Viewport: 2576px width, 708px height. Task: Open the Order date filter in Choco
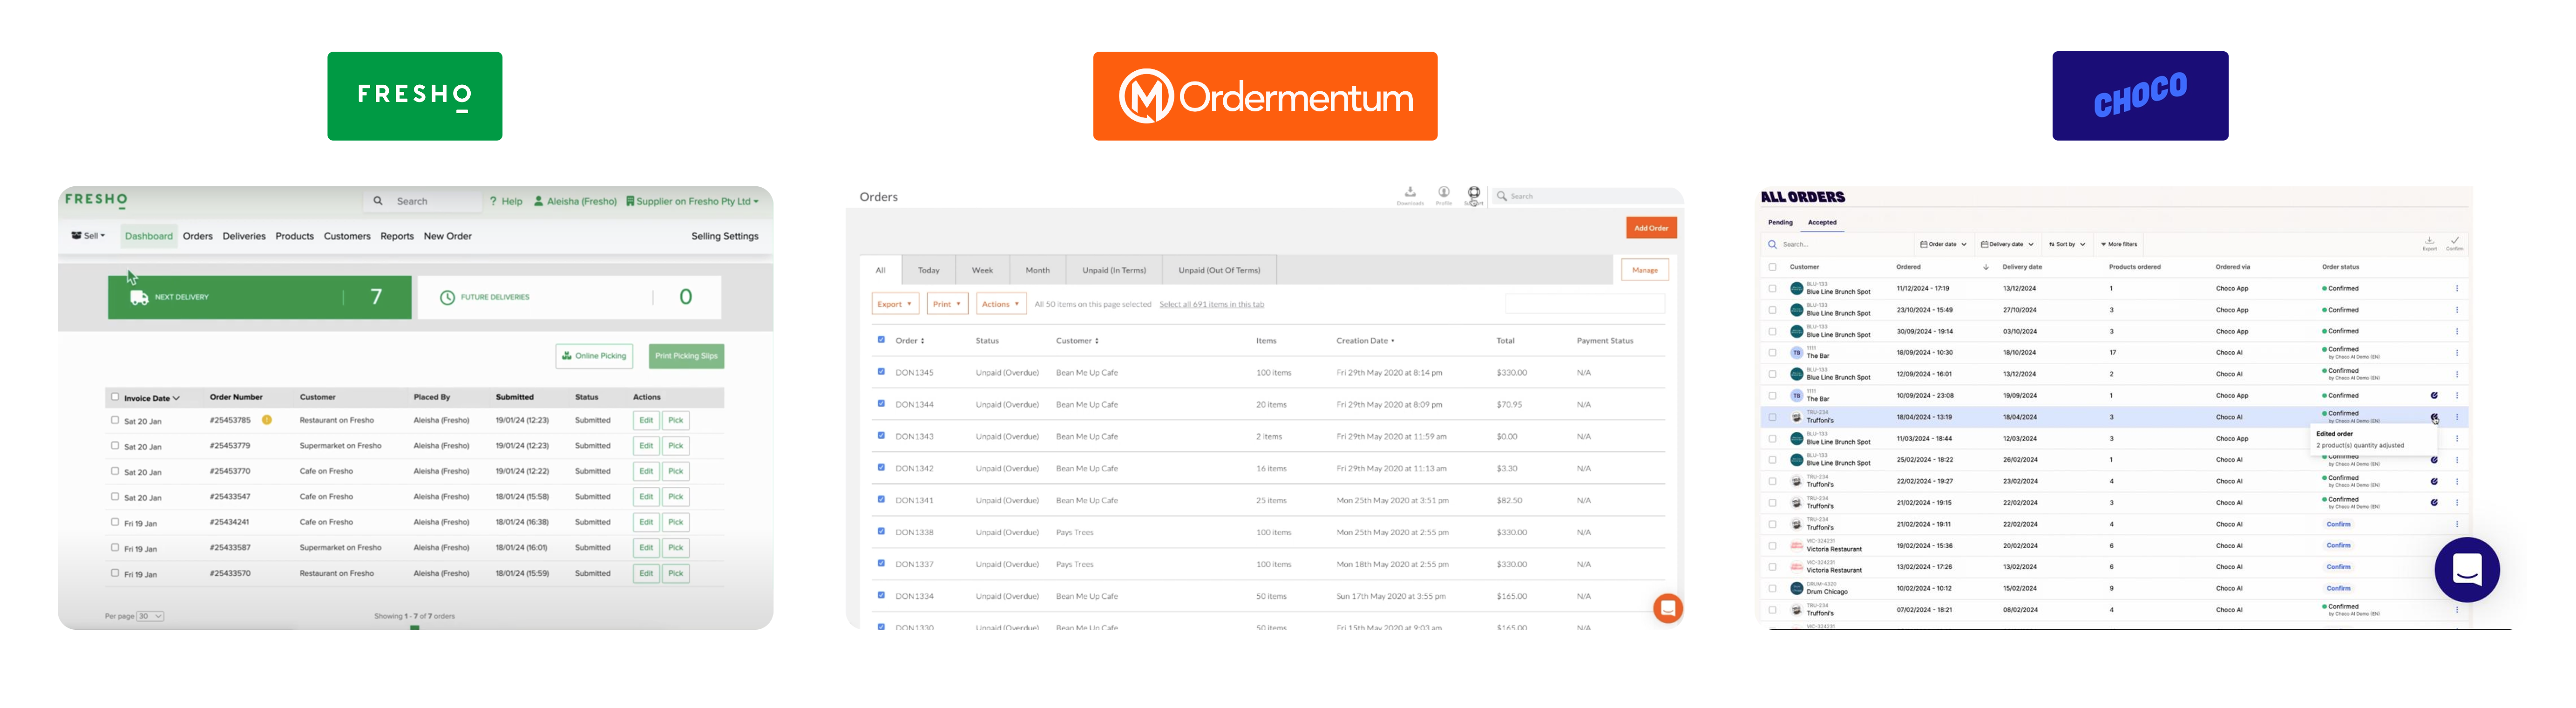click(1943, 244)
